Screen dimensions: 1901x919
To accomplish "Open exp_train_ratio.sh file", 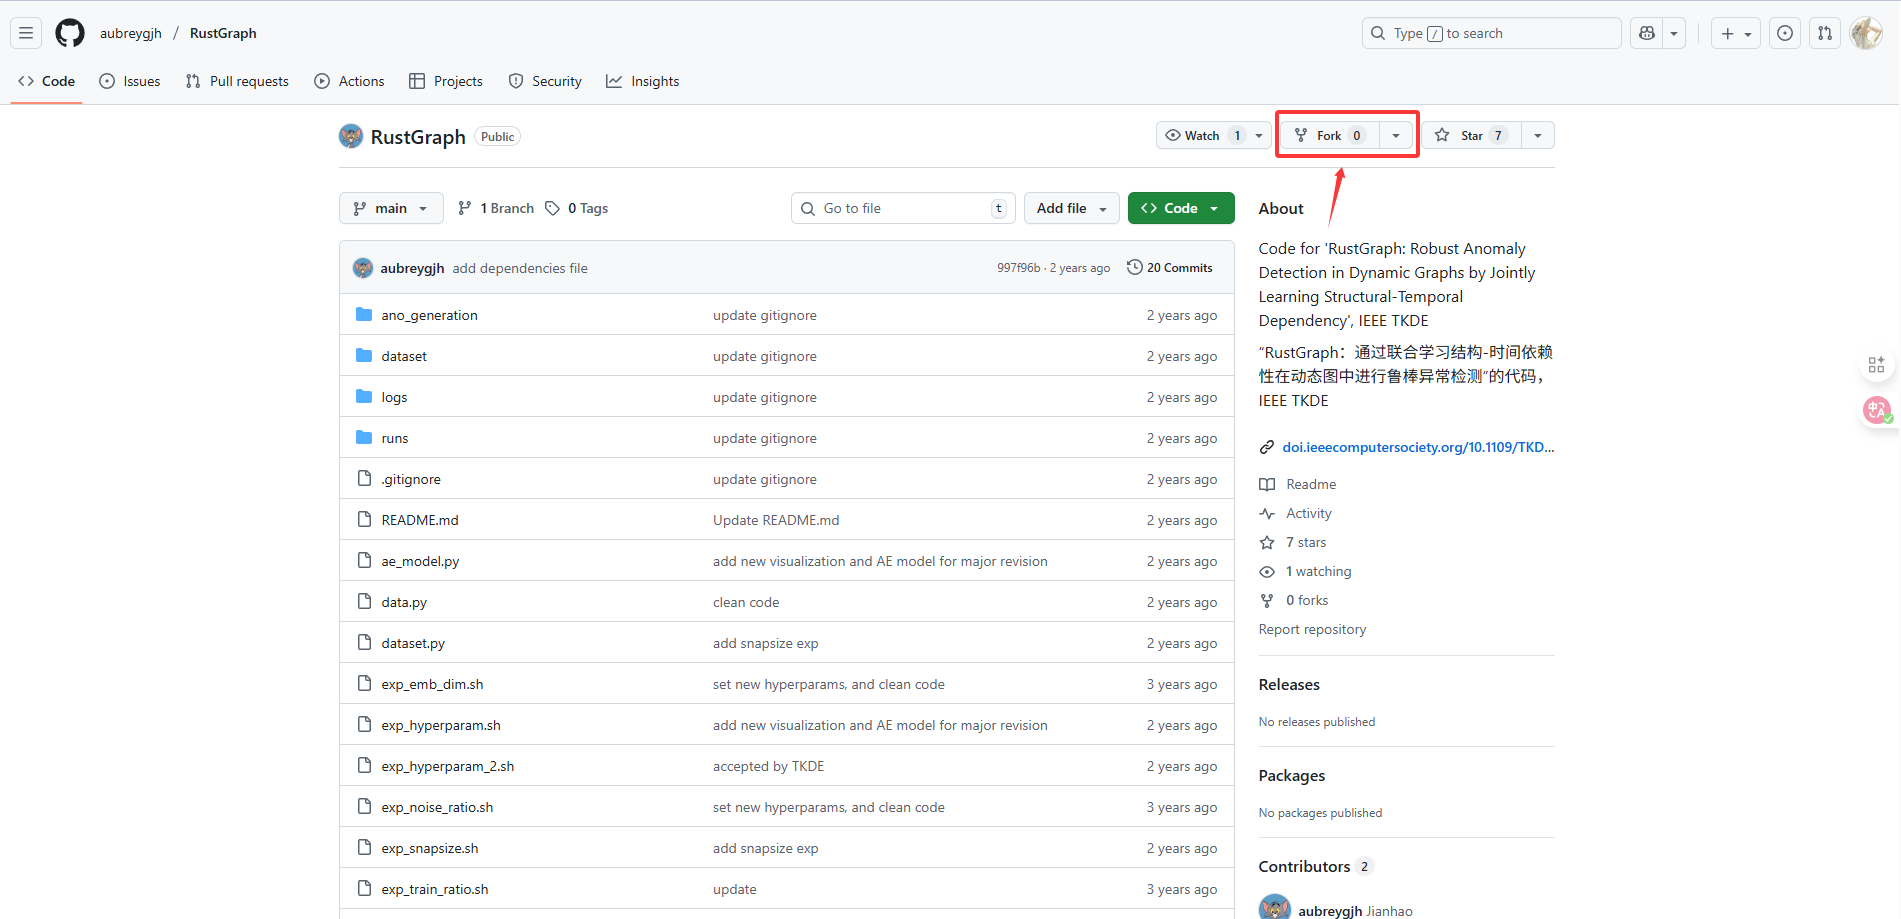I will coord(435,889).
